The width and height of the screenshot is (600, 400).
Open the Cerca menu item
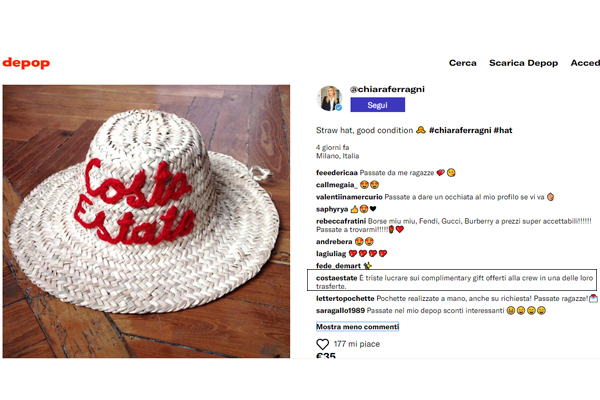462,63
